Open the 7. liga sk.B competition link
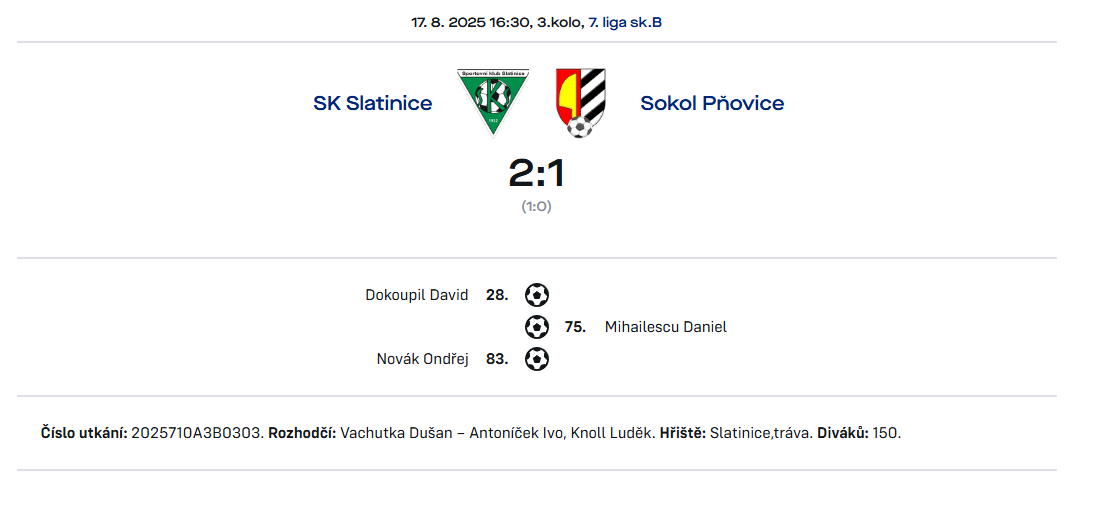 pyautogui.click(x=624, y=22)
